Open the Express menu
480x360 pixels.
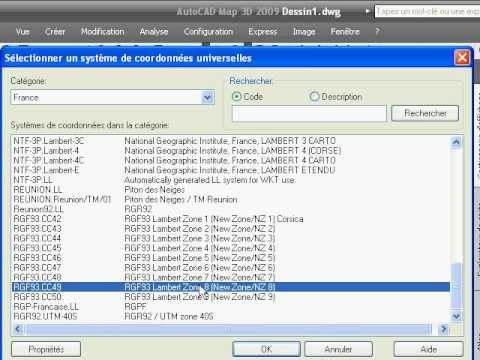[263, 32]
